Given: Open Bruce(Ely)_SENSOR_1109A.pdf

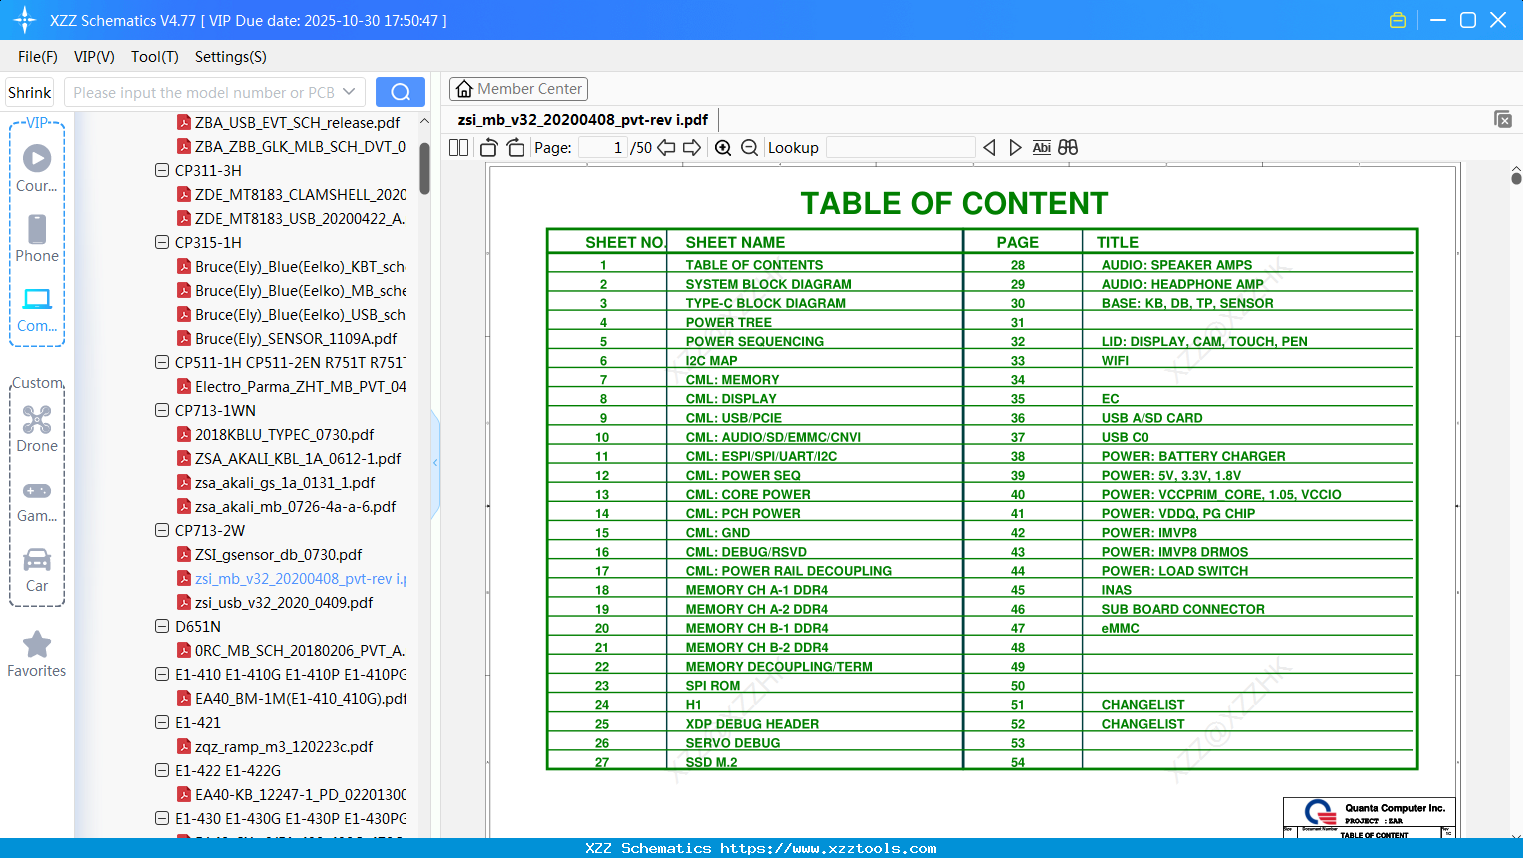Looking at the screenshot, I should [287, 339].
